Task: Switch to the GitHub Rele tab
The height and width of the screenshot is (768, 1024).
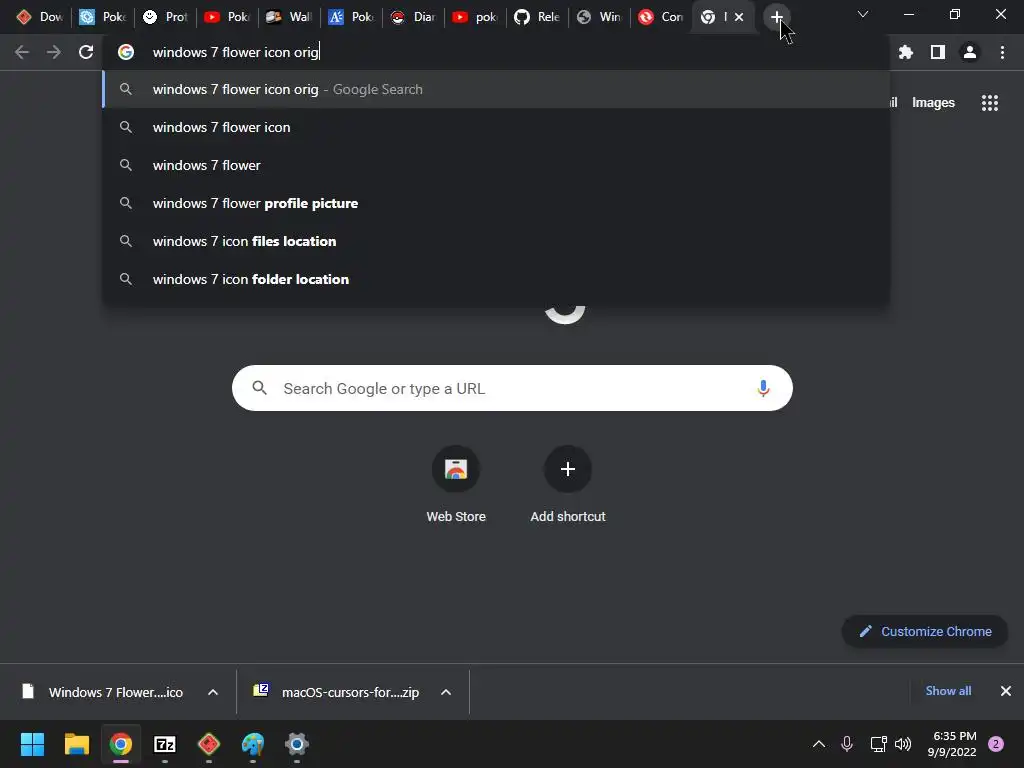Action: (x=537, y=18)
